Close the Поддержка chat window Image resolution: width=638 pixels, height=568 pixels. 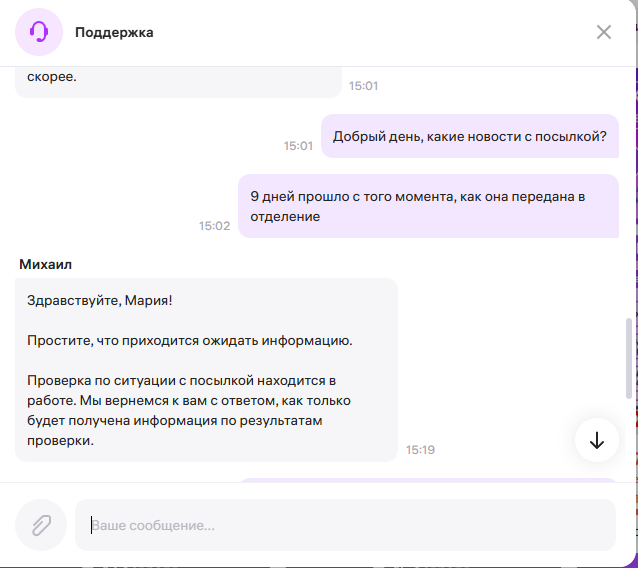click(x=604, y=32)
